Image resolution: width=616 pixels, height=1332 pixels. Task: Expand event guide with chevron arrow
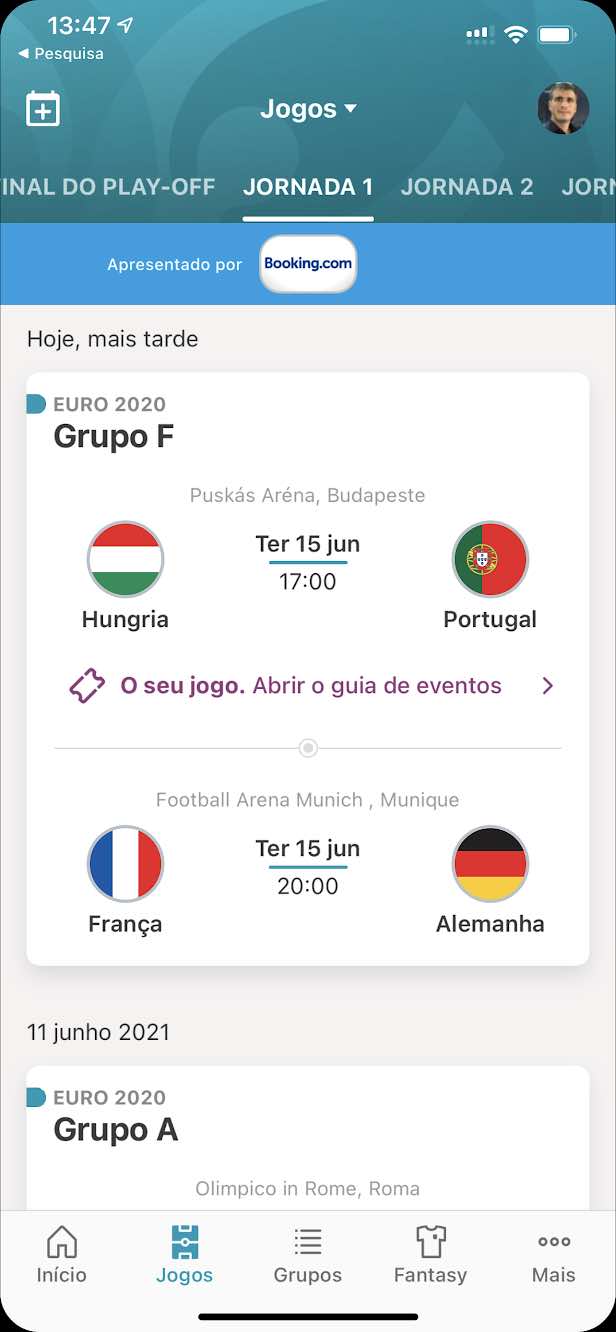tap(547, 686)
